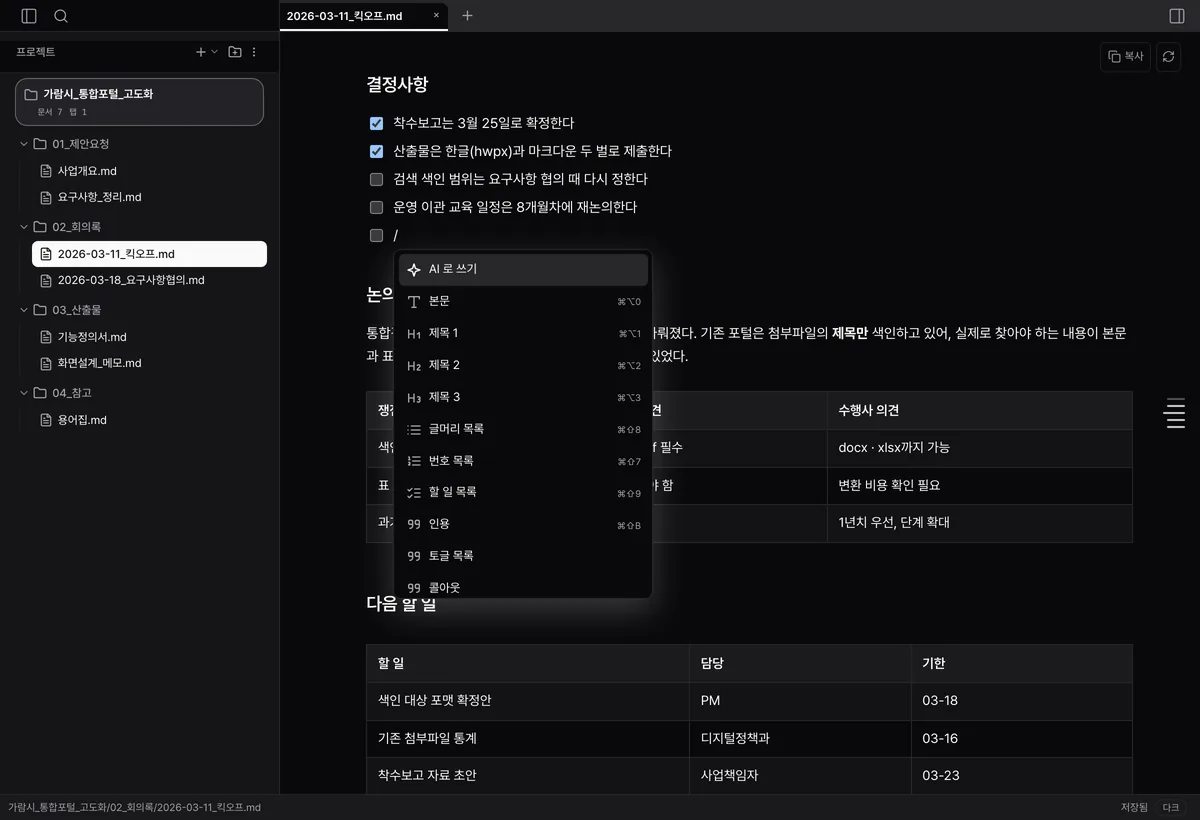The width and height of the screenshot is (1200, 820).
Task: Open the 요구사항_정리.md file icon
Action: (x=46, y=197)
